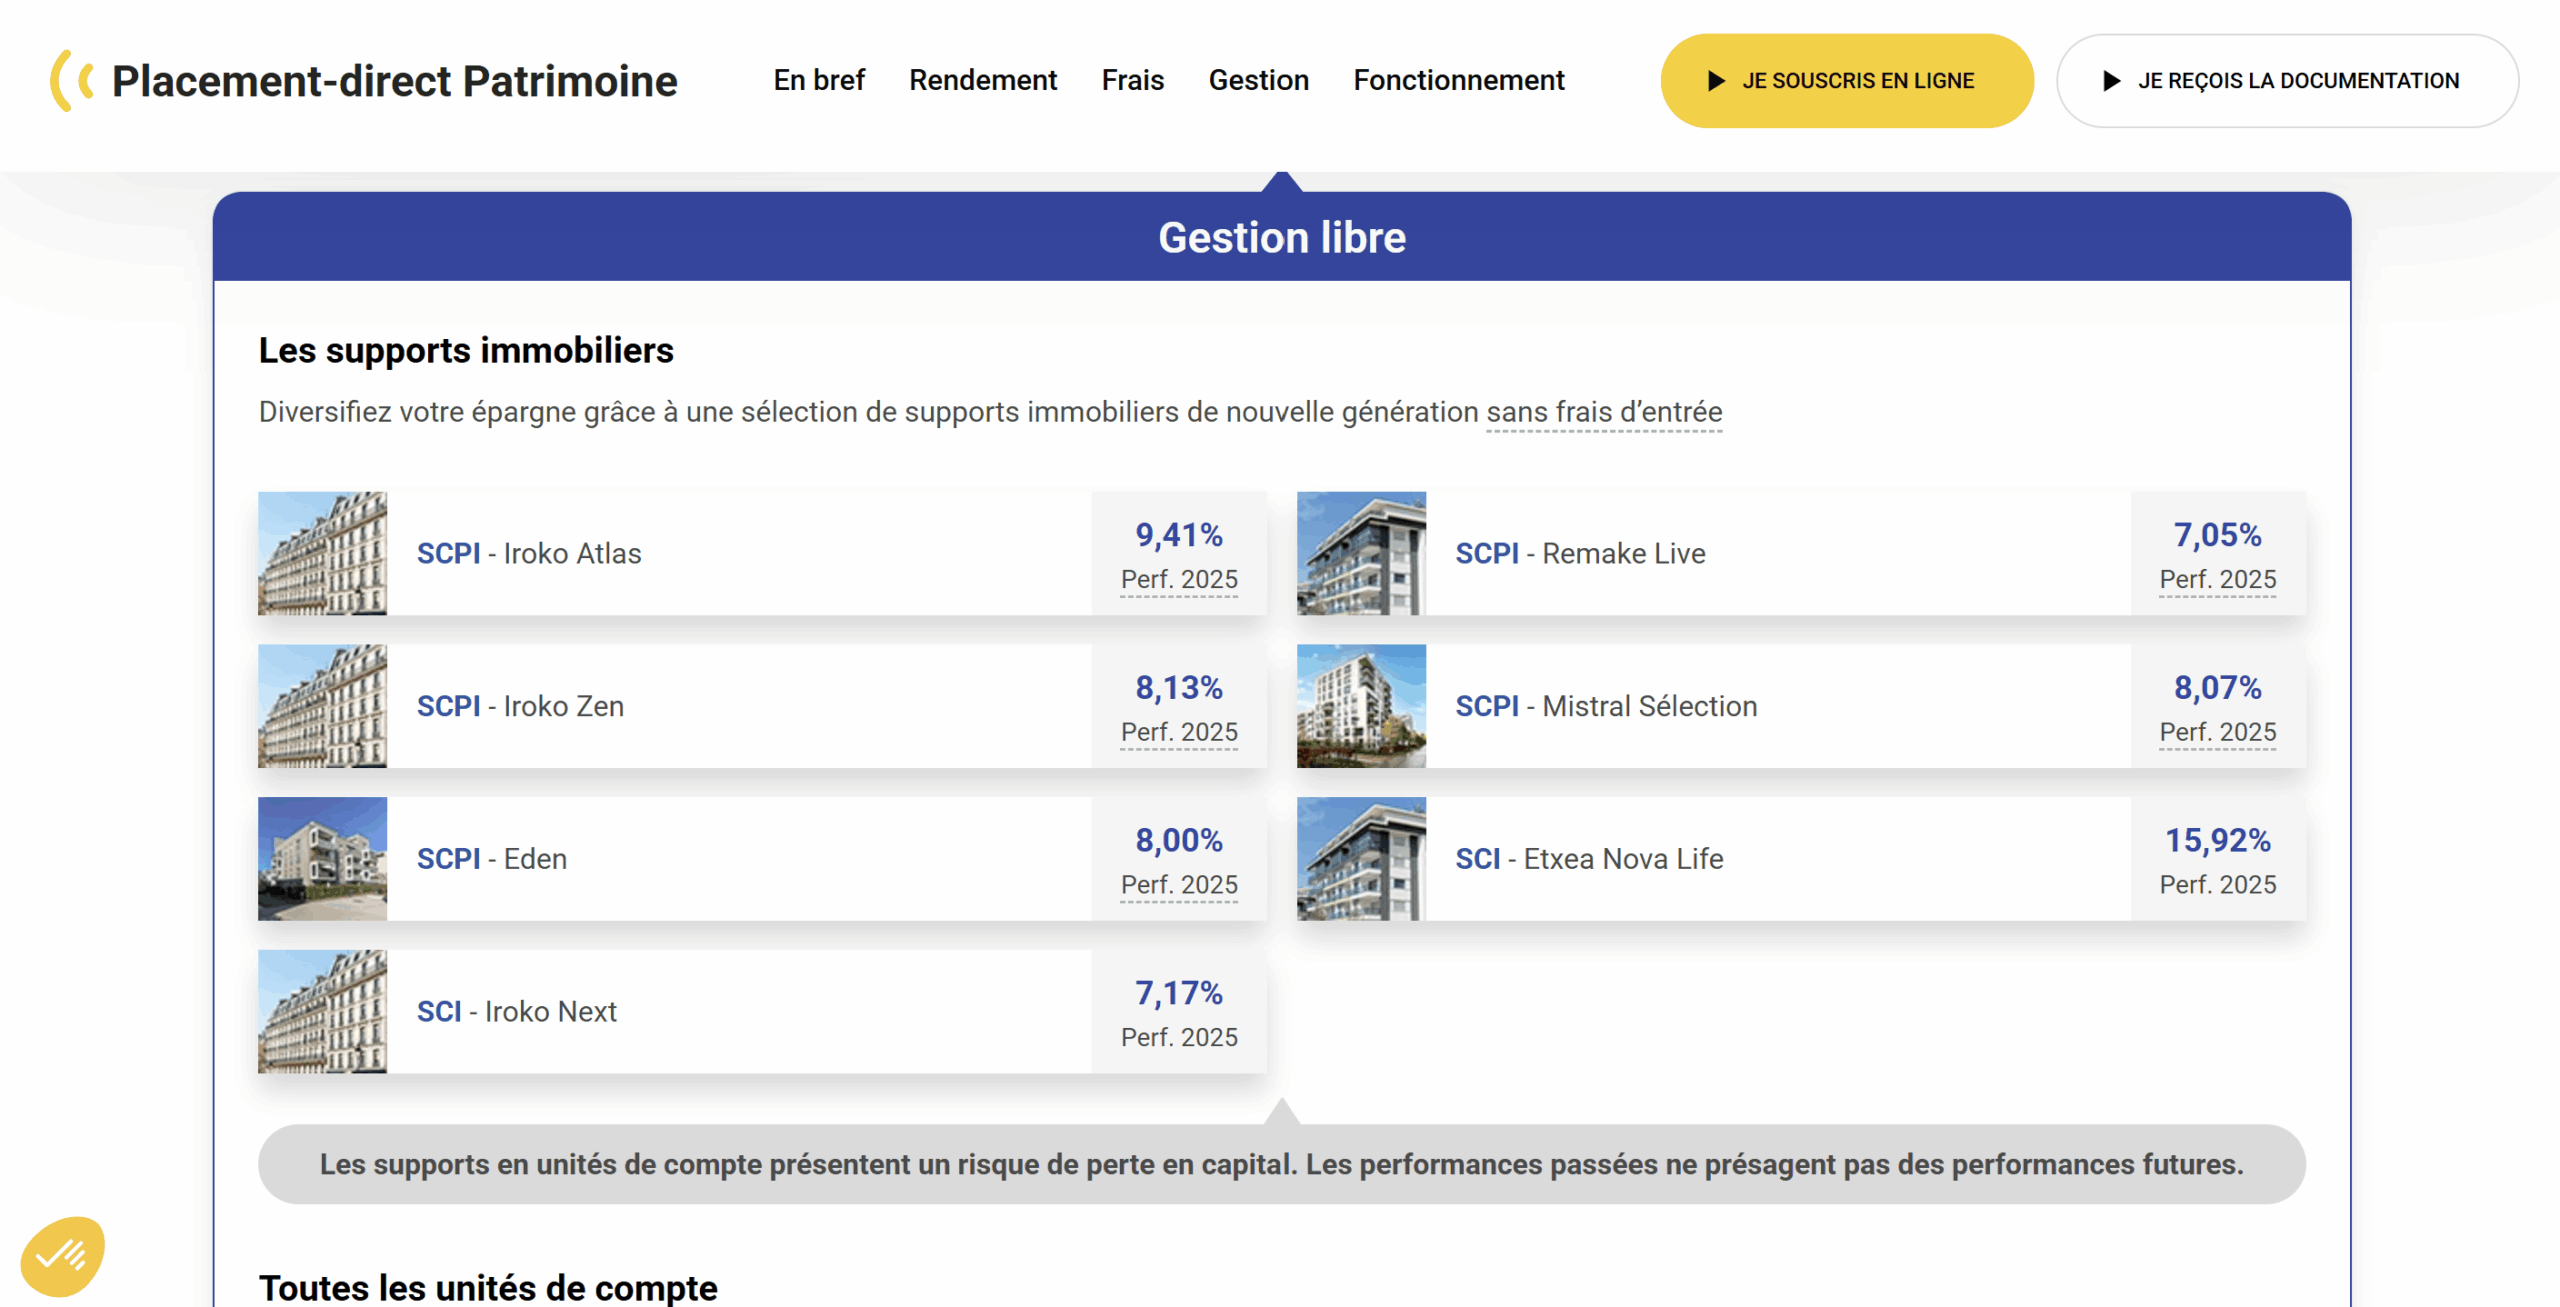Viewport: 2560px width, 1307px height.
Task: Click Perf. 2025 under Iroko Atlas
Action: click(x=1179, y=580)
